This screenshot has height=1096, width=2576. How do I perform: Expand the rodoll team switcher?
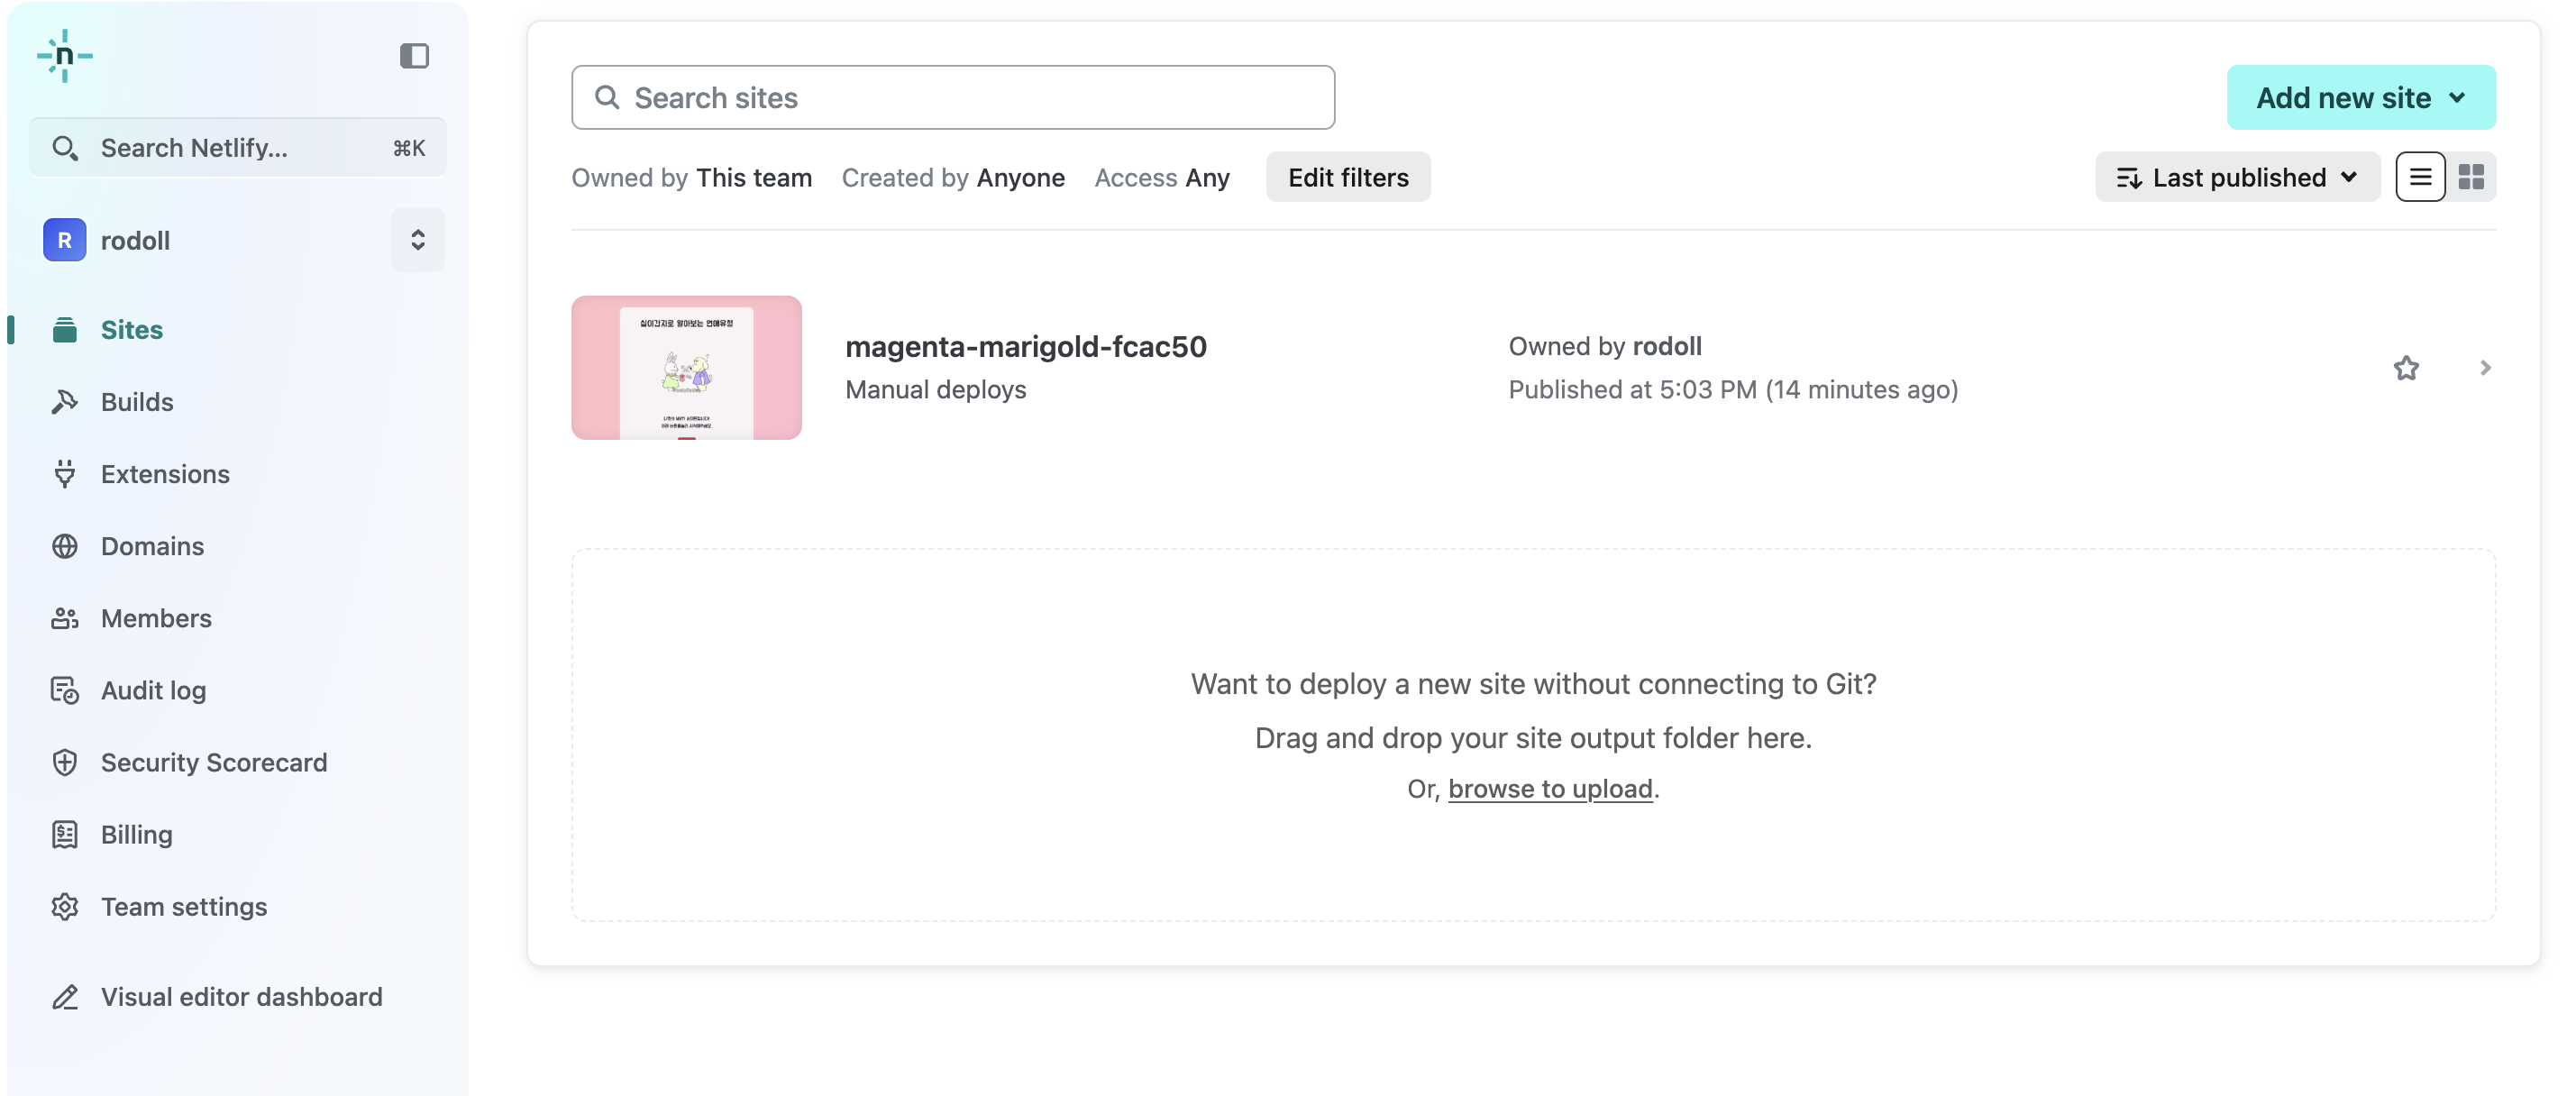pyautogui.click(x=417, y=240)
